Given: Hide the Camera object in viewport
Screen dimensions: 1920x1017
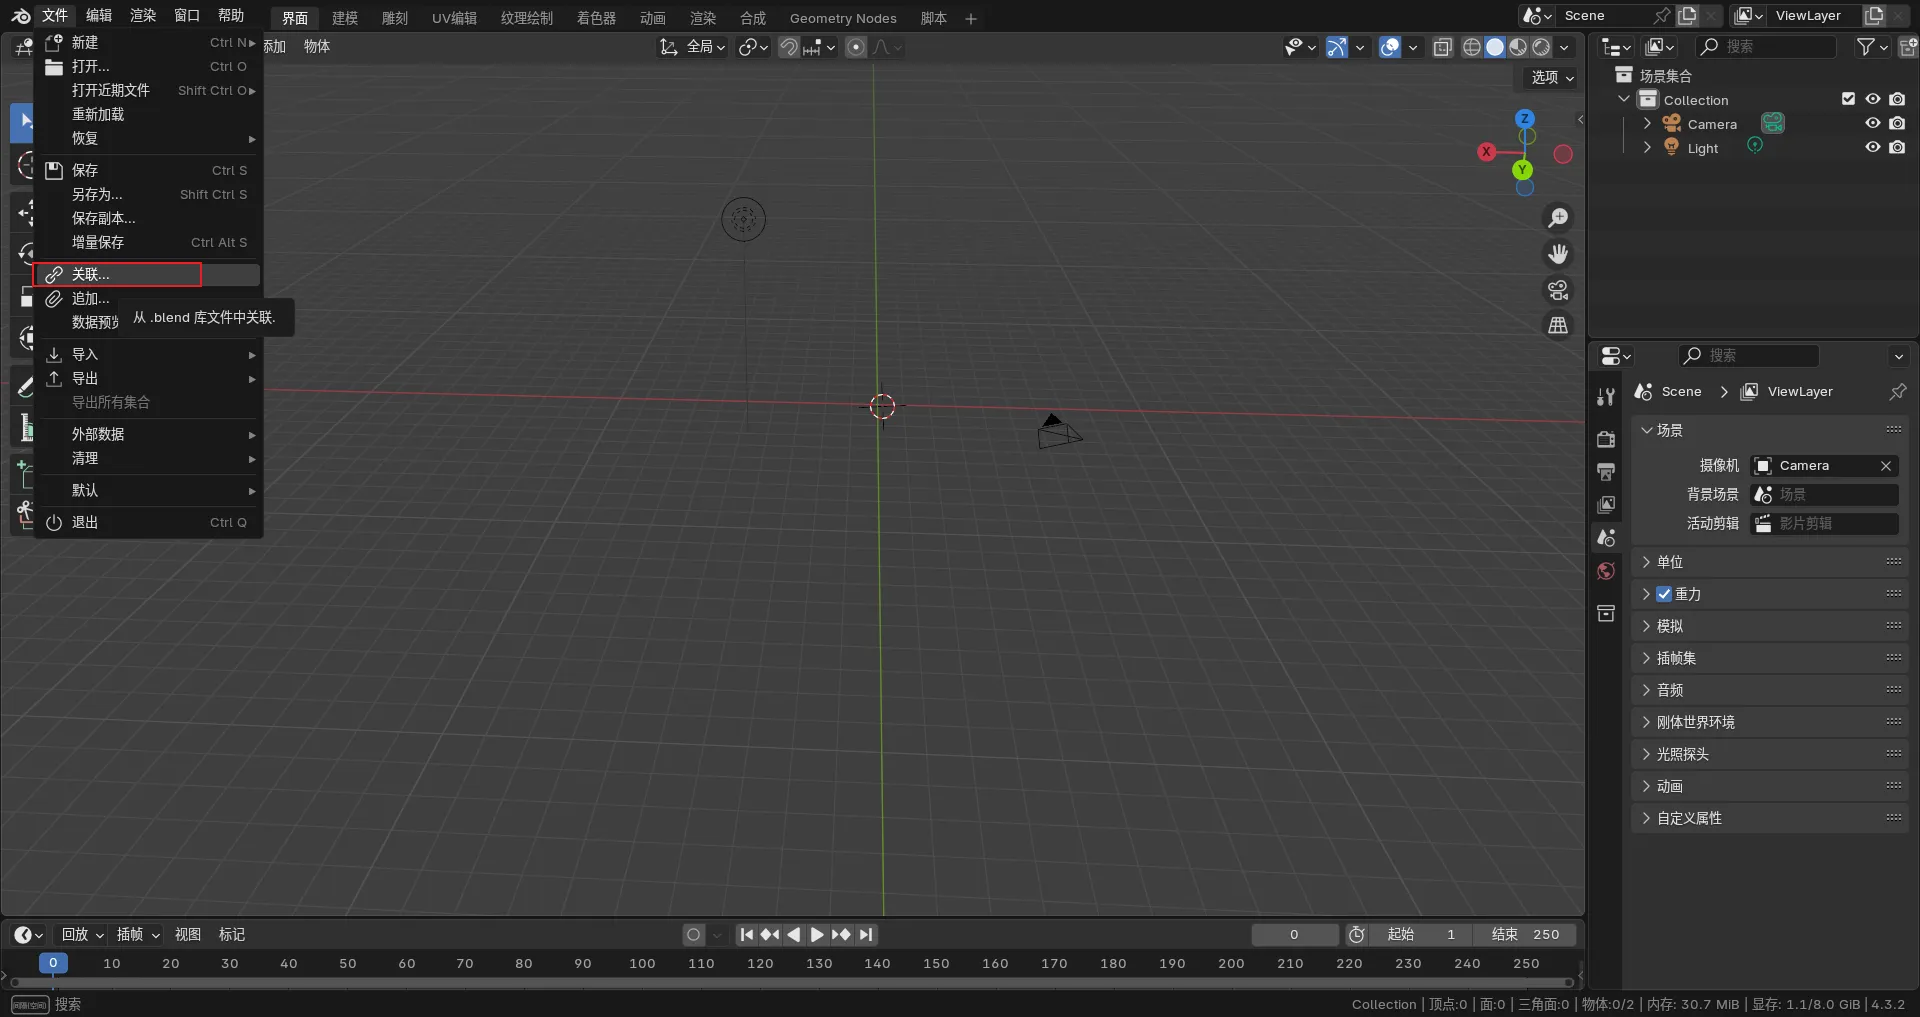Looking at the screenshot, I should (x=1872, y=124).
